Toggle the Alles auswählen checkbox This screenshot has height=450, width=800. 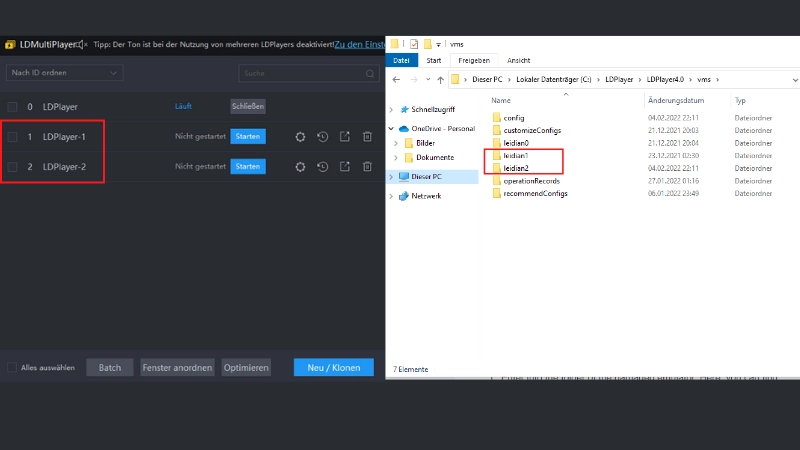[x=12, y=367]
